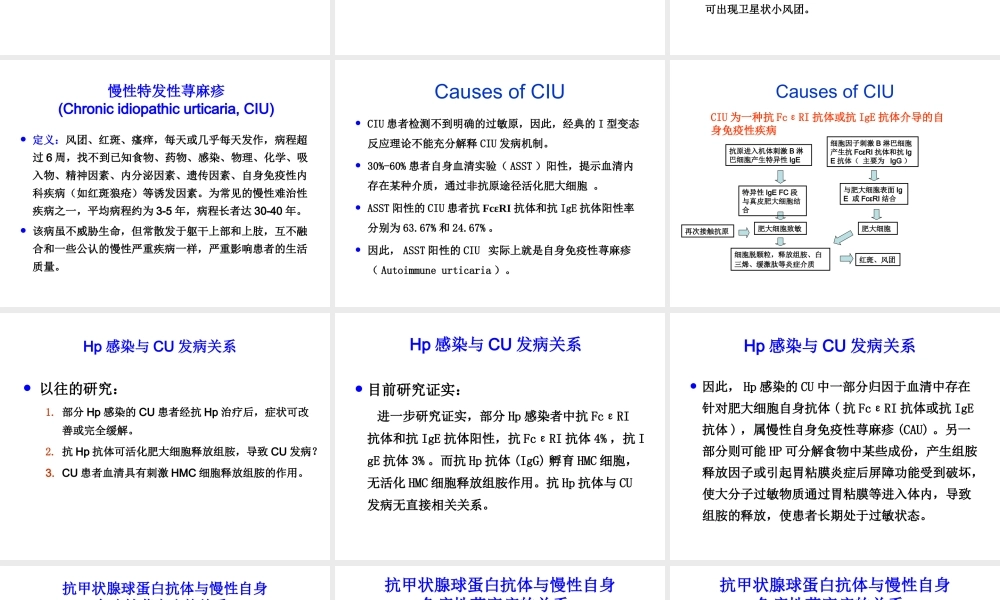Click the "红疹、风团" result box
This screenshot has height=600, width=1000.
876,257
